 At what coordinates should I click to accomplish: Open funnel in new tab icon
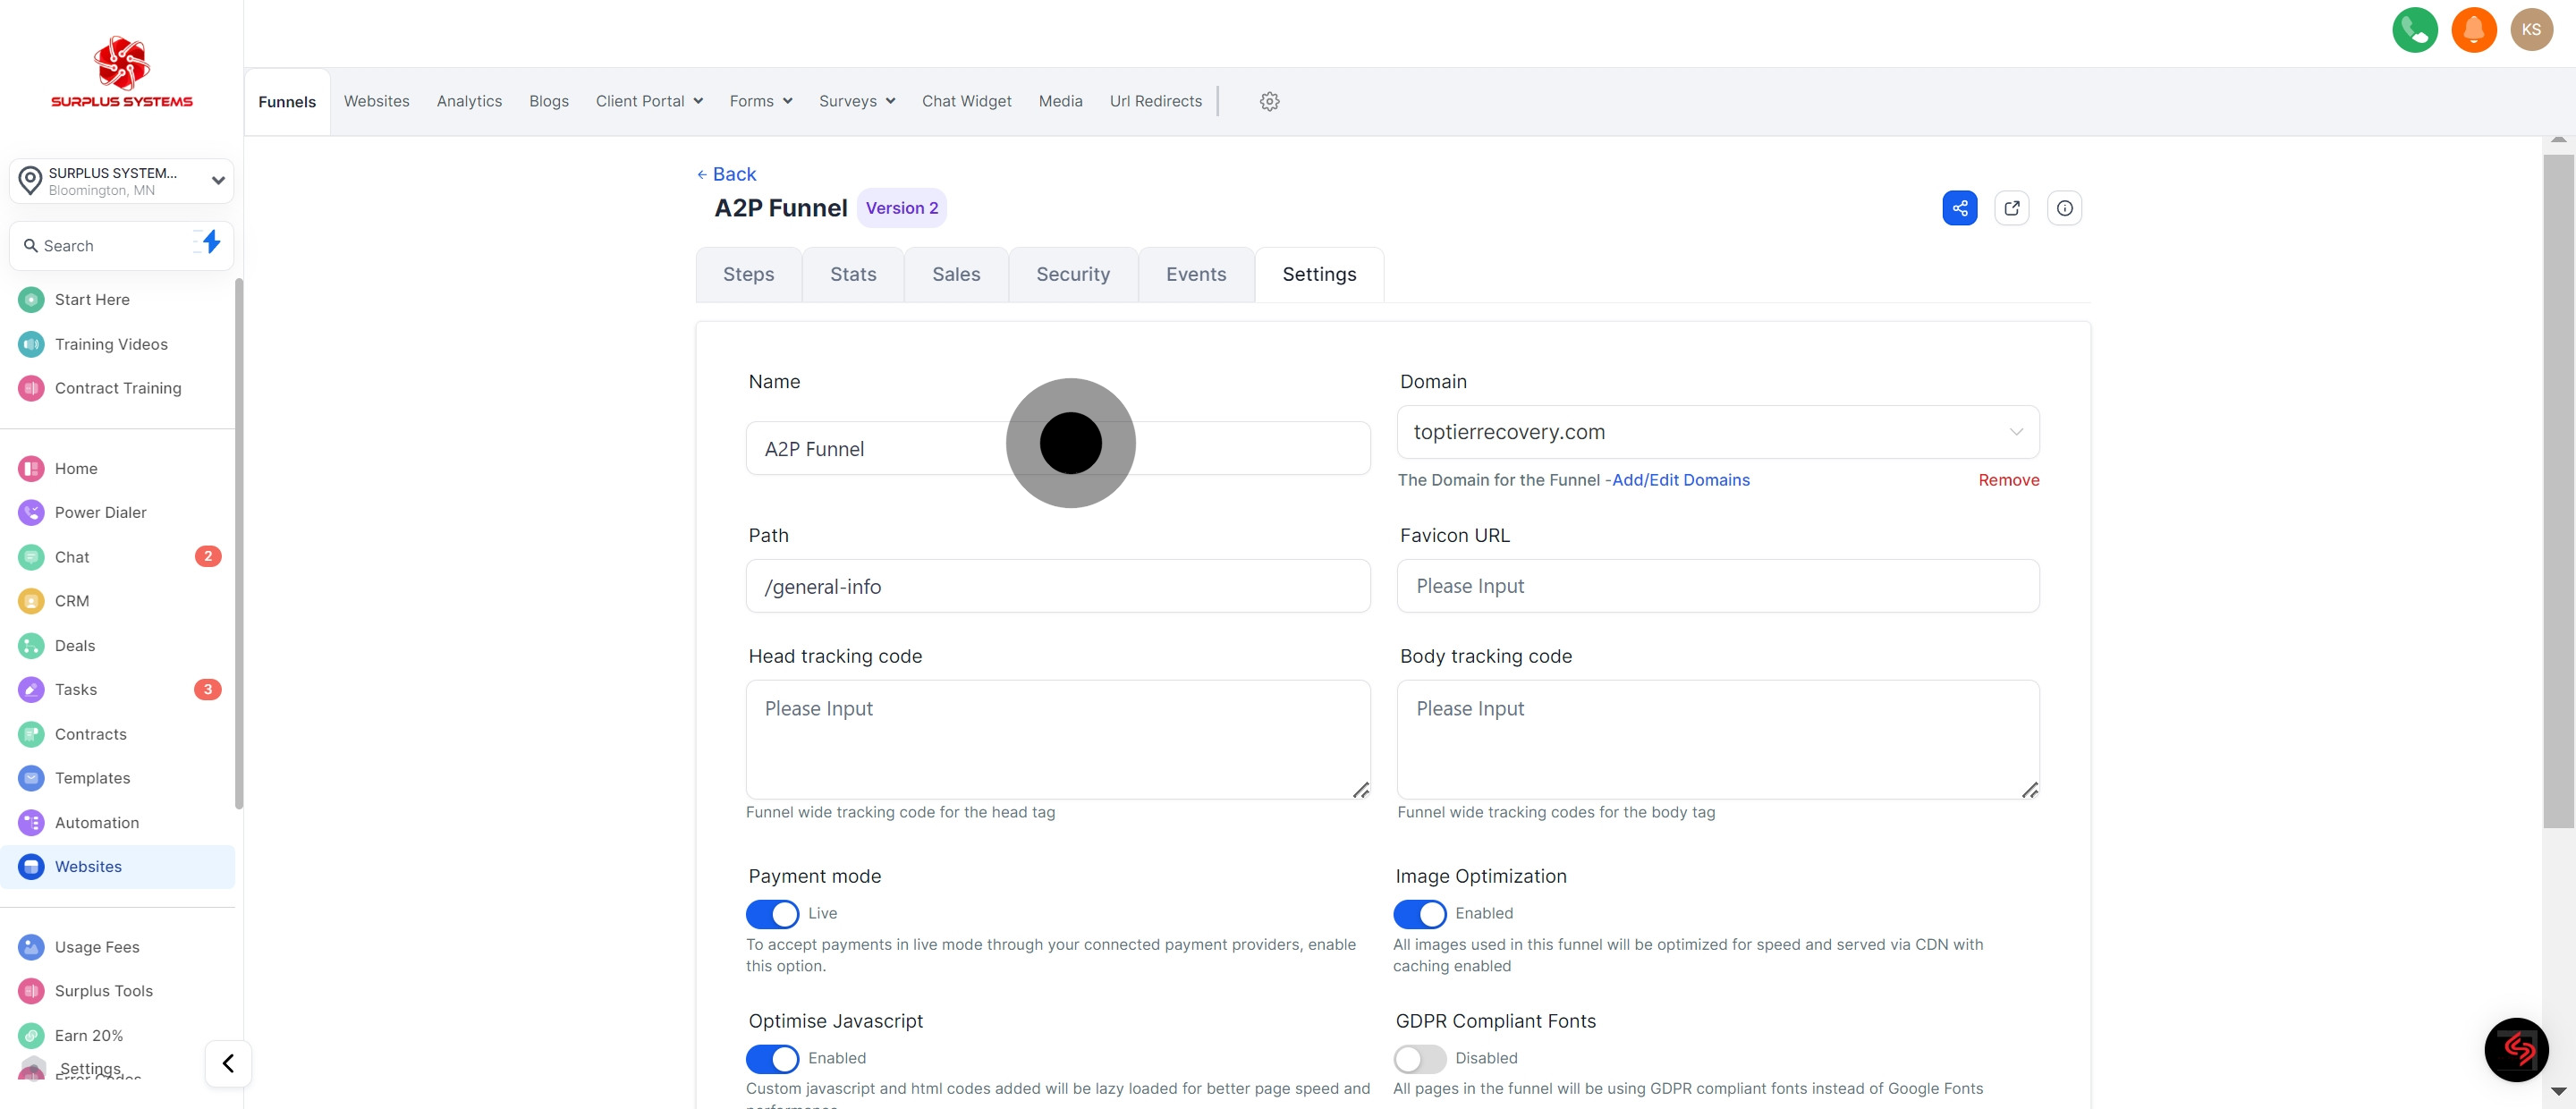(2011, 208)
